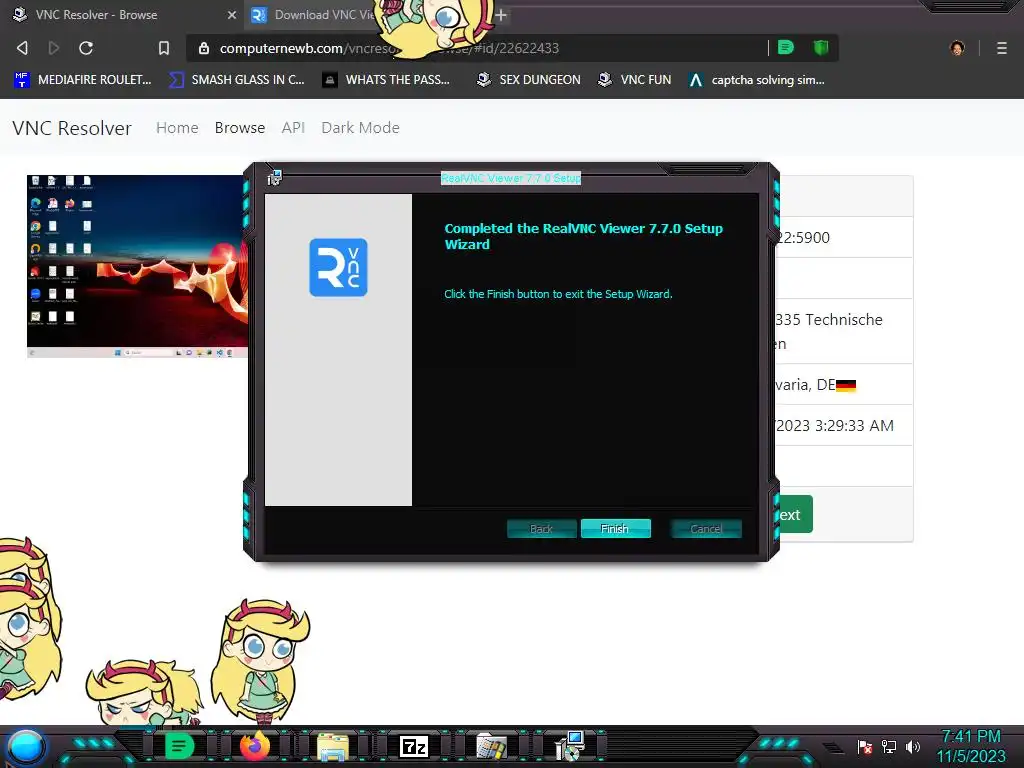Screen dimensions: 1024x768
Task: Click the Finish button in setup wizard
Action: pyautogui.click(x=615, y=528)
